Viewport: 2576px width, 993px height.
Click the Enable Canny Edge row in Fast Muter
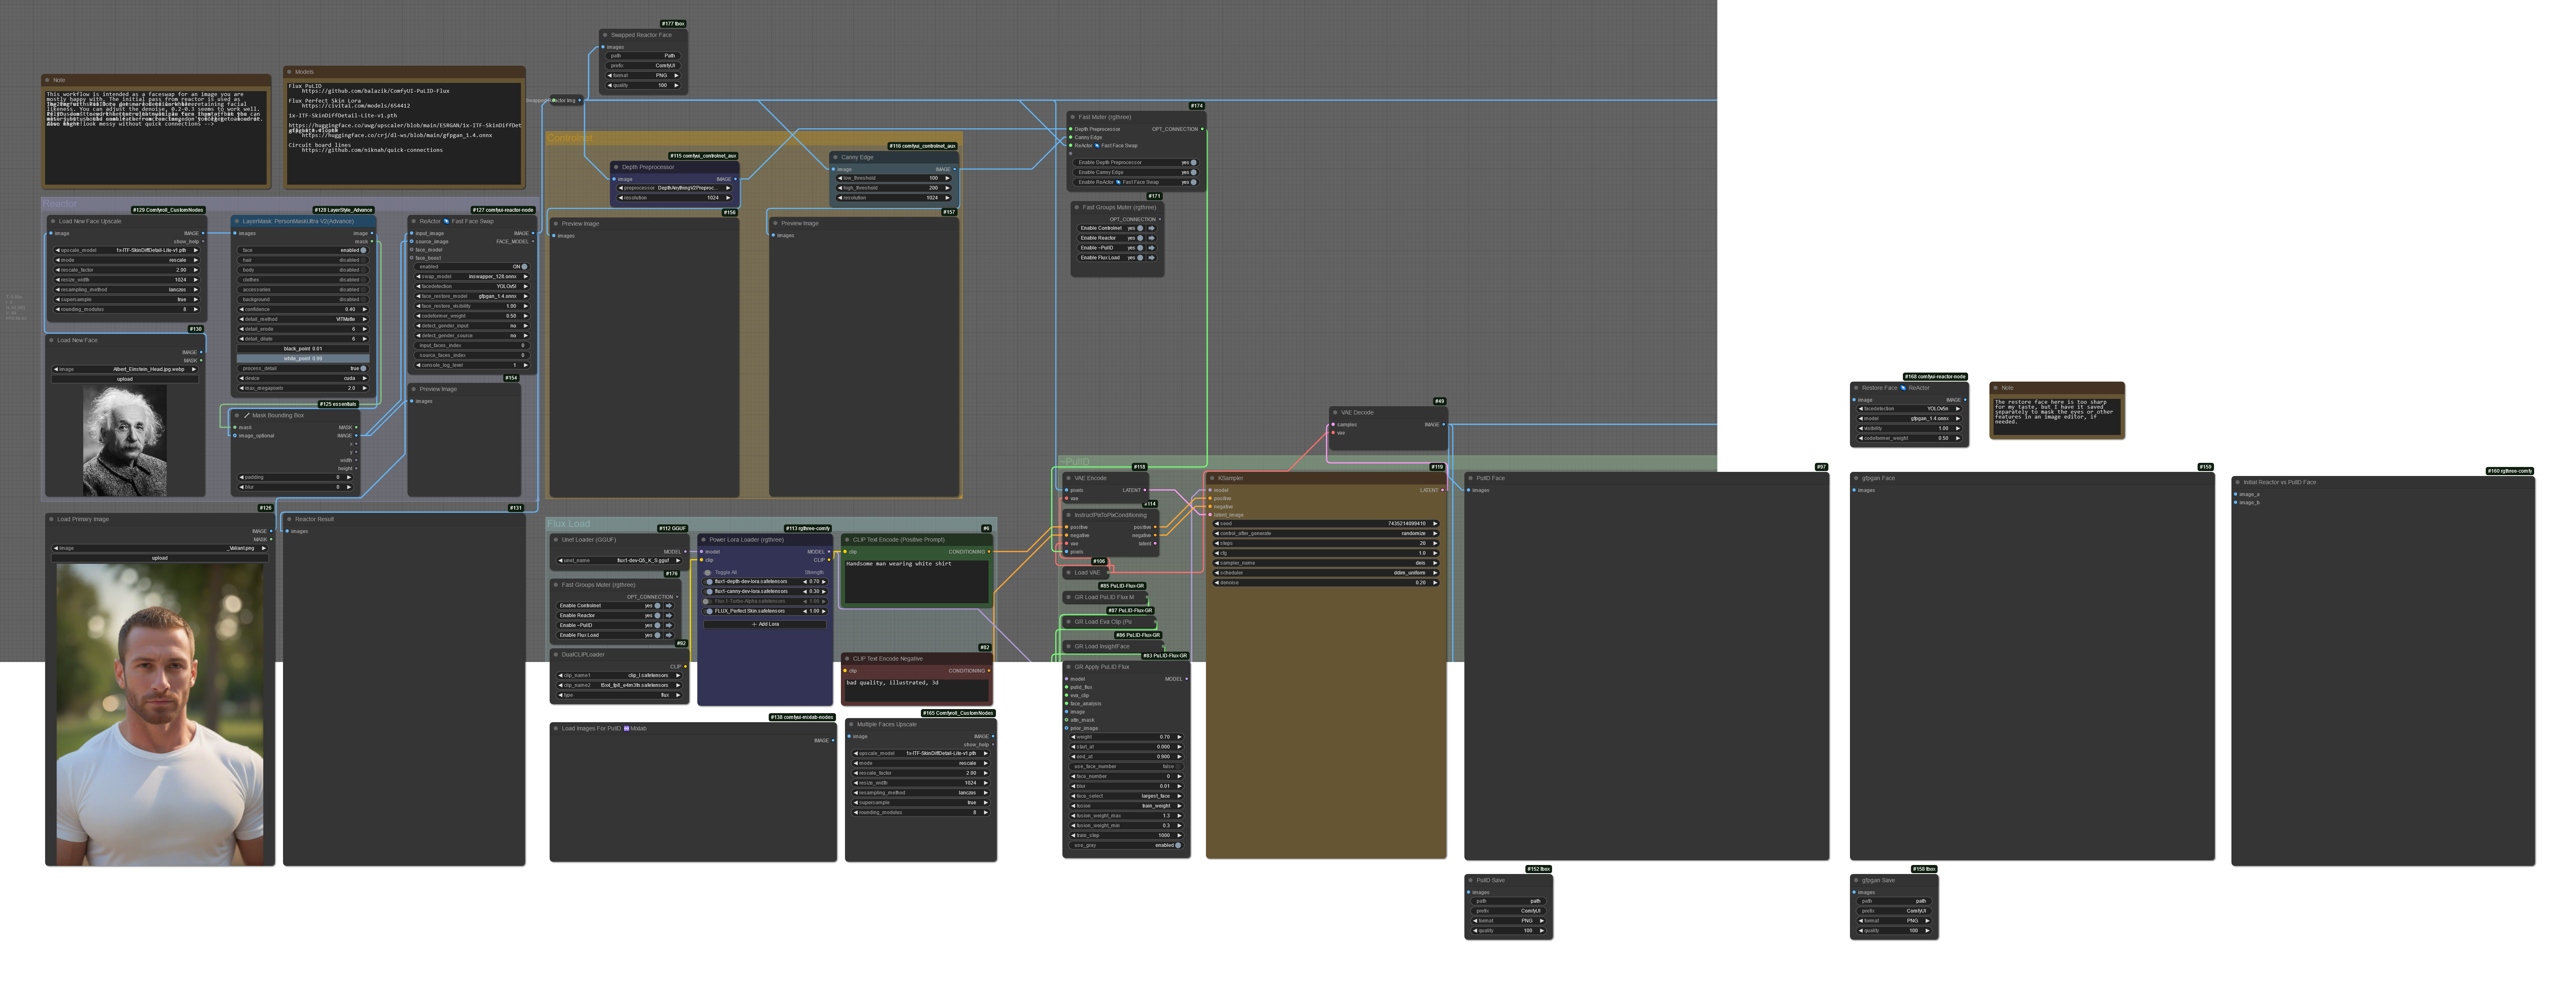click(1135, 172)
